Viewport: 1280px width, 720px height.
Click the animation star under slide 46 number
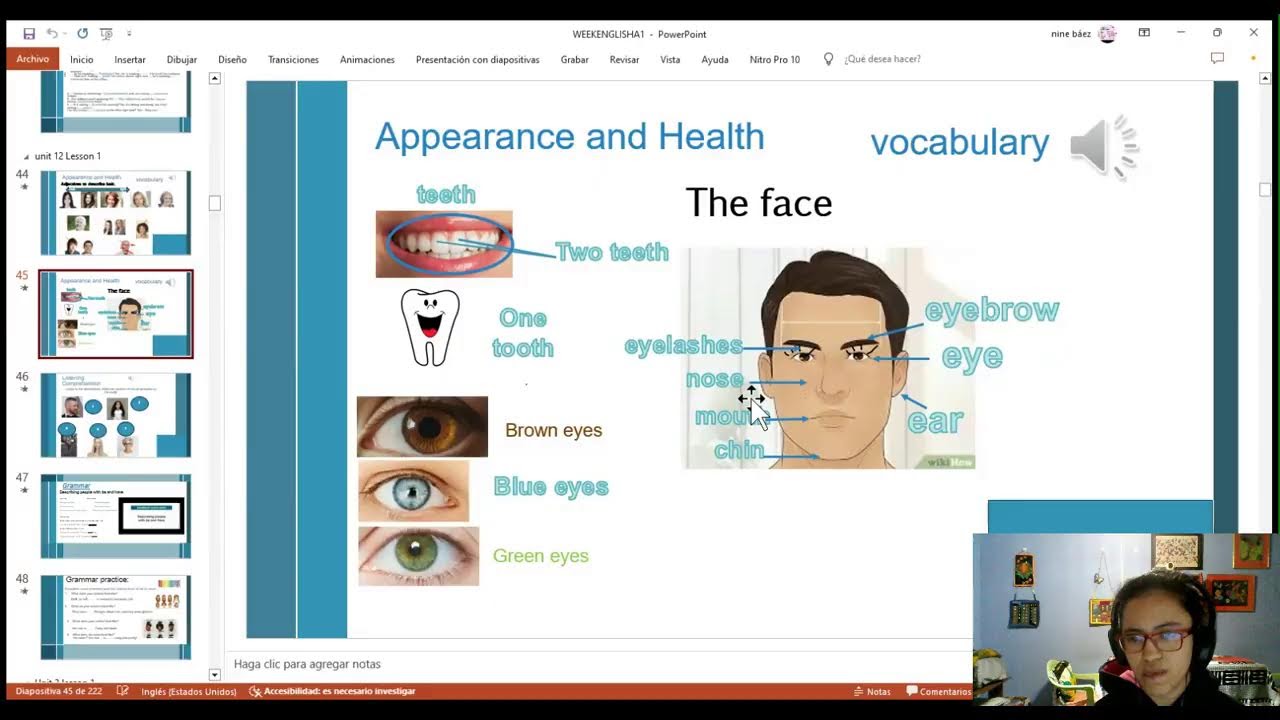tap(24, 389)
